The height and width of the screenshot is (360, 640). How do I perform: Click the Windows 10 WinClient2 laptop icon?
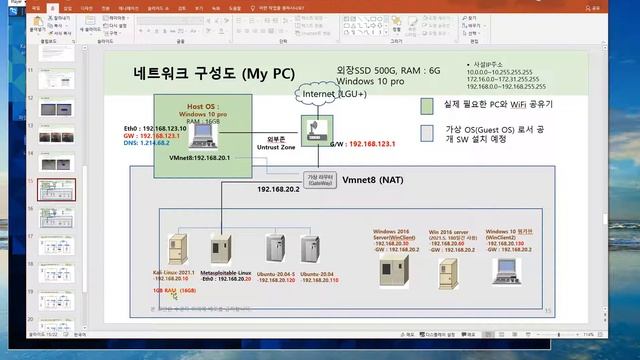pyautogui.click(x=507, y=271)
